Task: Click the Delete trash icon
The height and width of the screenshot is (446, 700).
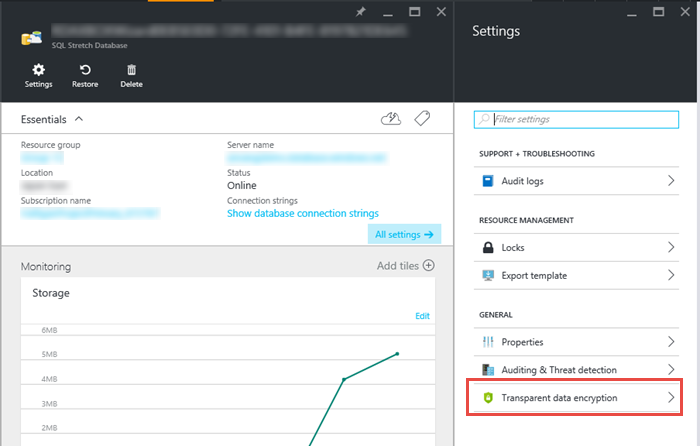Action: click(131, 70)
